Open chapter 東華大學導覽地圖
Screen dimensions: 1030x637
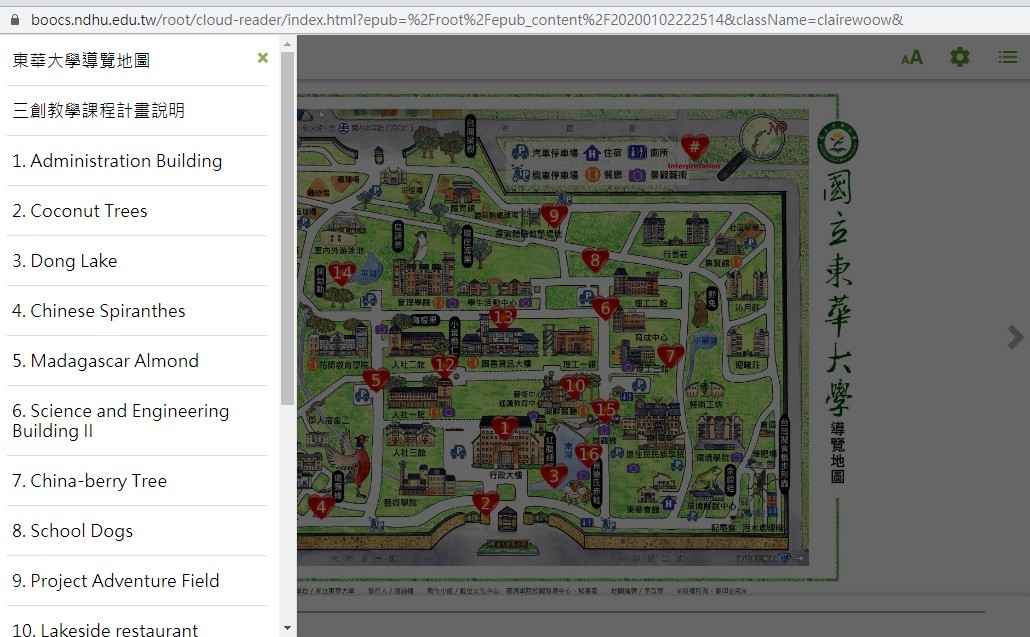[81, 60]
